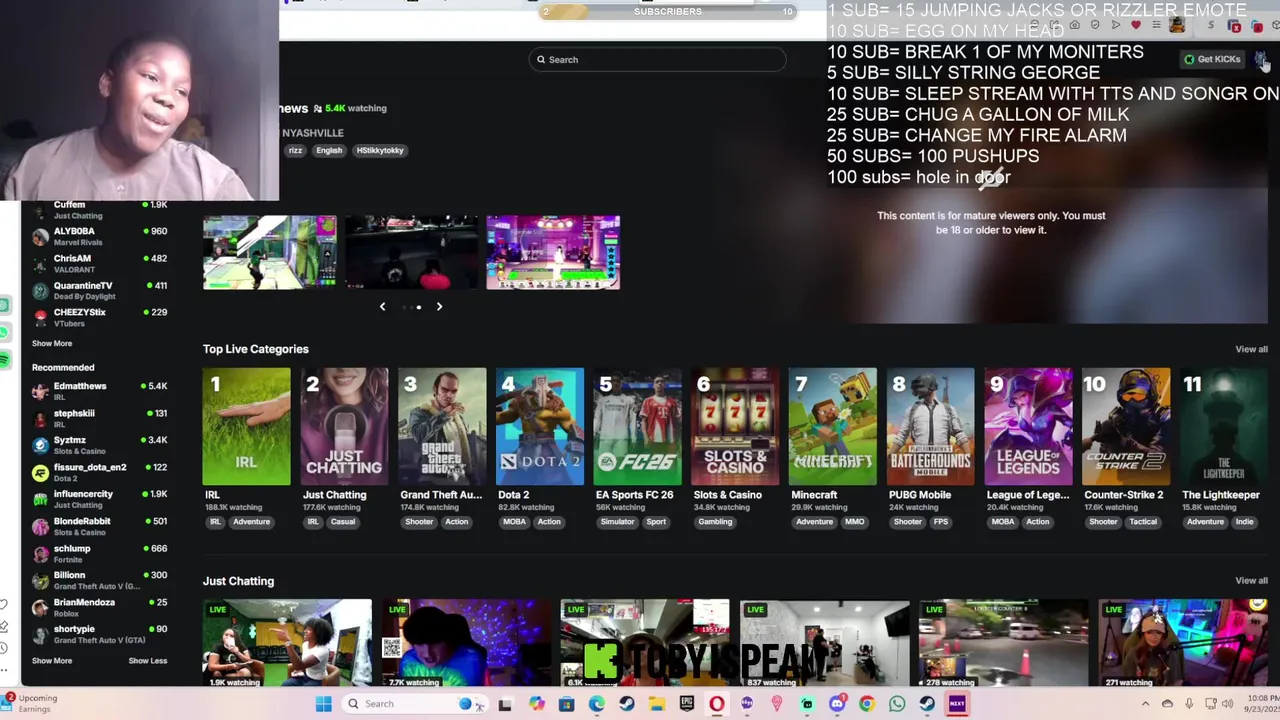
Task: Go to next featured stream in carousel
Action: 439,307
